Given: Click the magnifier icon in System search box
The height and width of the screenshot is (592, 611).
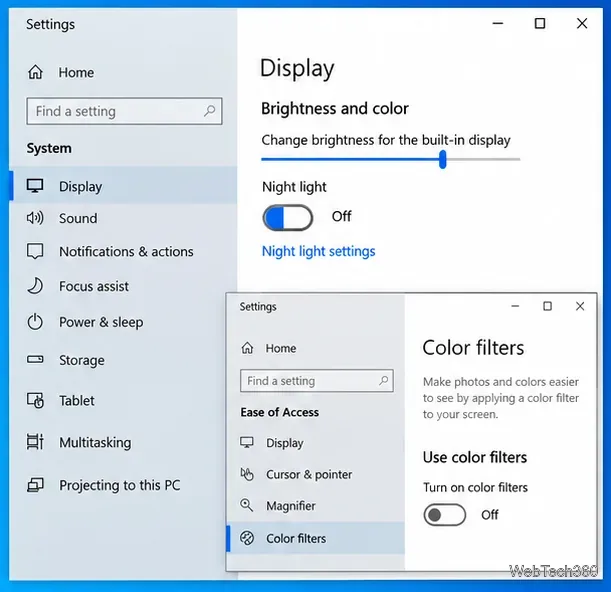Looking at the screenshot, I should point(210,111).
